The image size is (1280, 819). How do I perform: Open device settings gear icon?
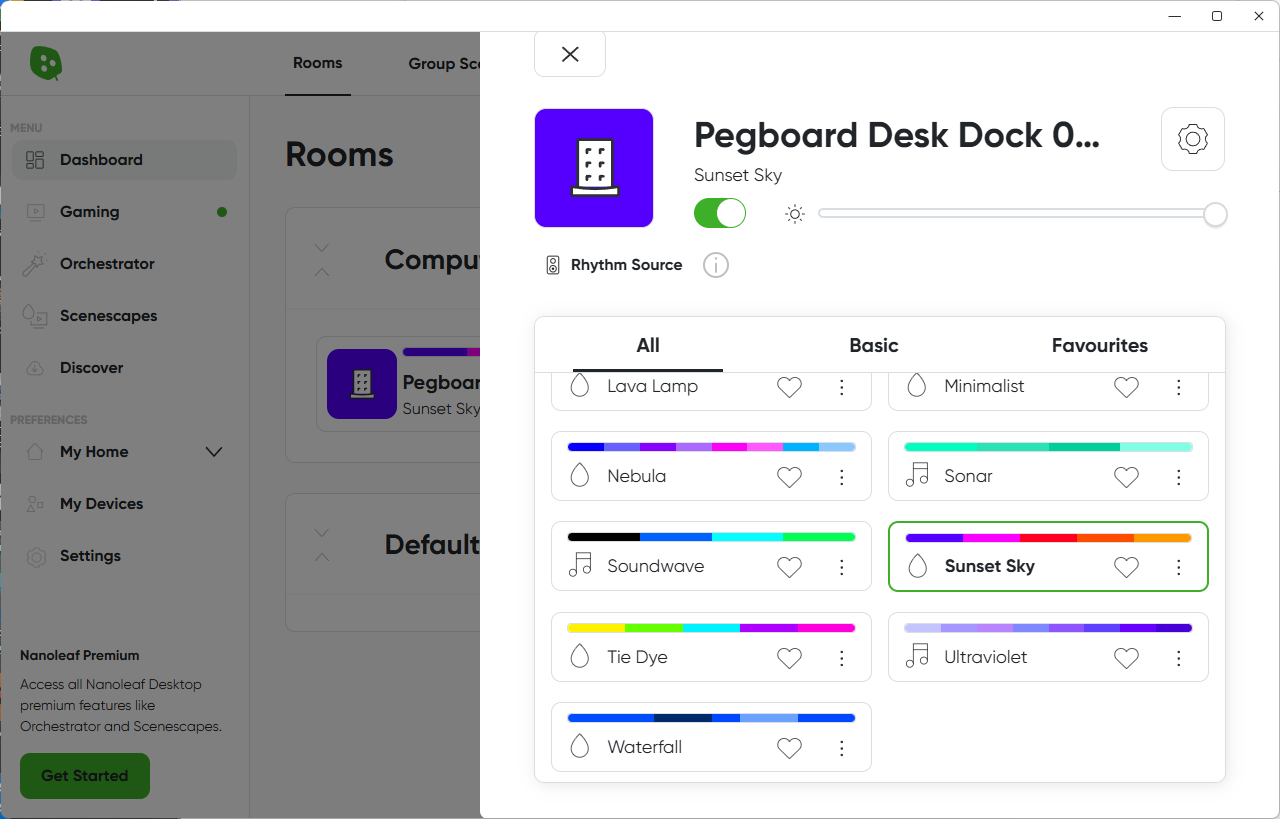pyautogui.click(x=1192, y=139)
